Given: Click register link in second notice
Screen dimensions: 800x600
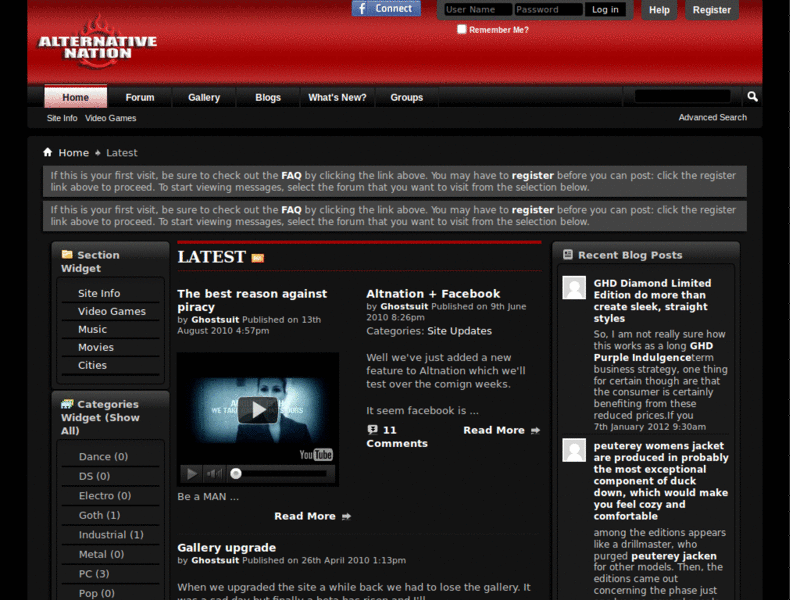Looking at the screenshot, I should tap(533, 210).
